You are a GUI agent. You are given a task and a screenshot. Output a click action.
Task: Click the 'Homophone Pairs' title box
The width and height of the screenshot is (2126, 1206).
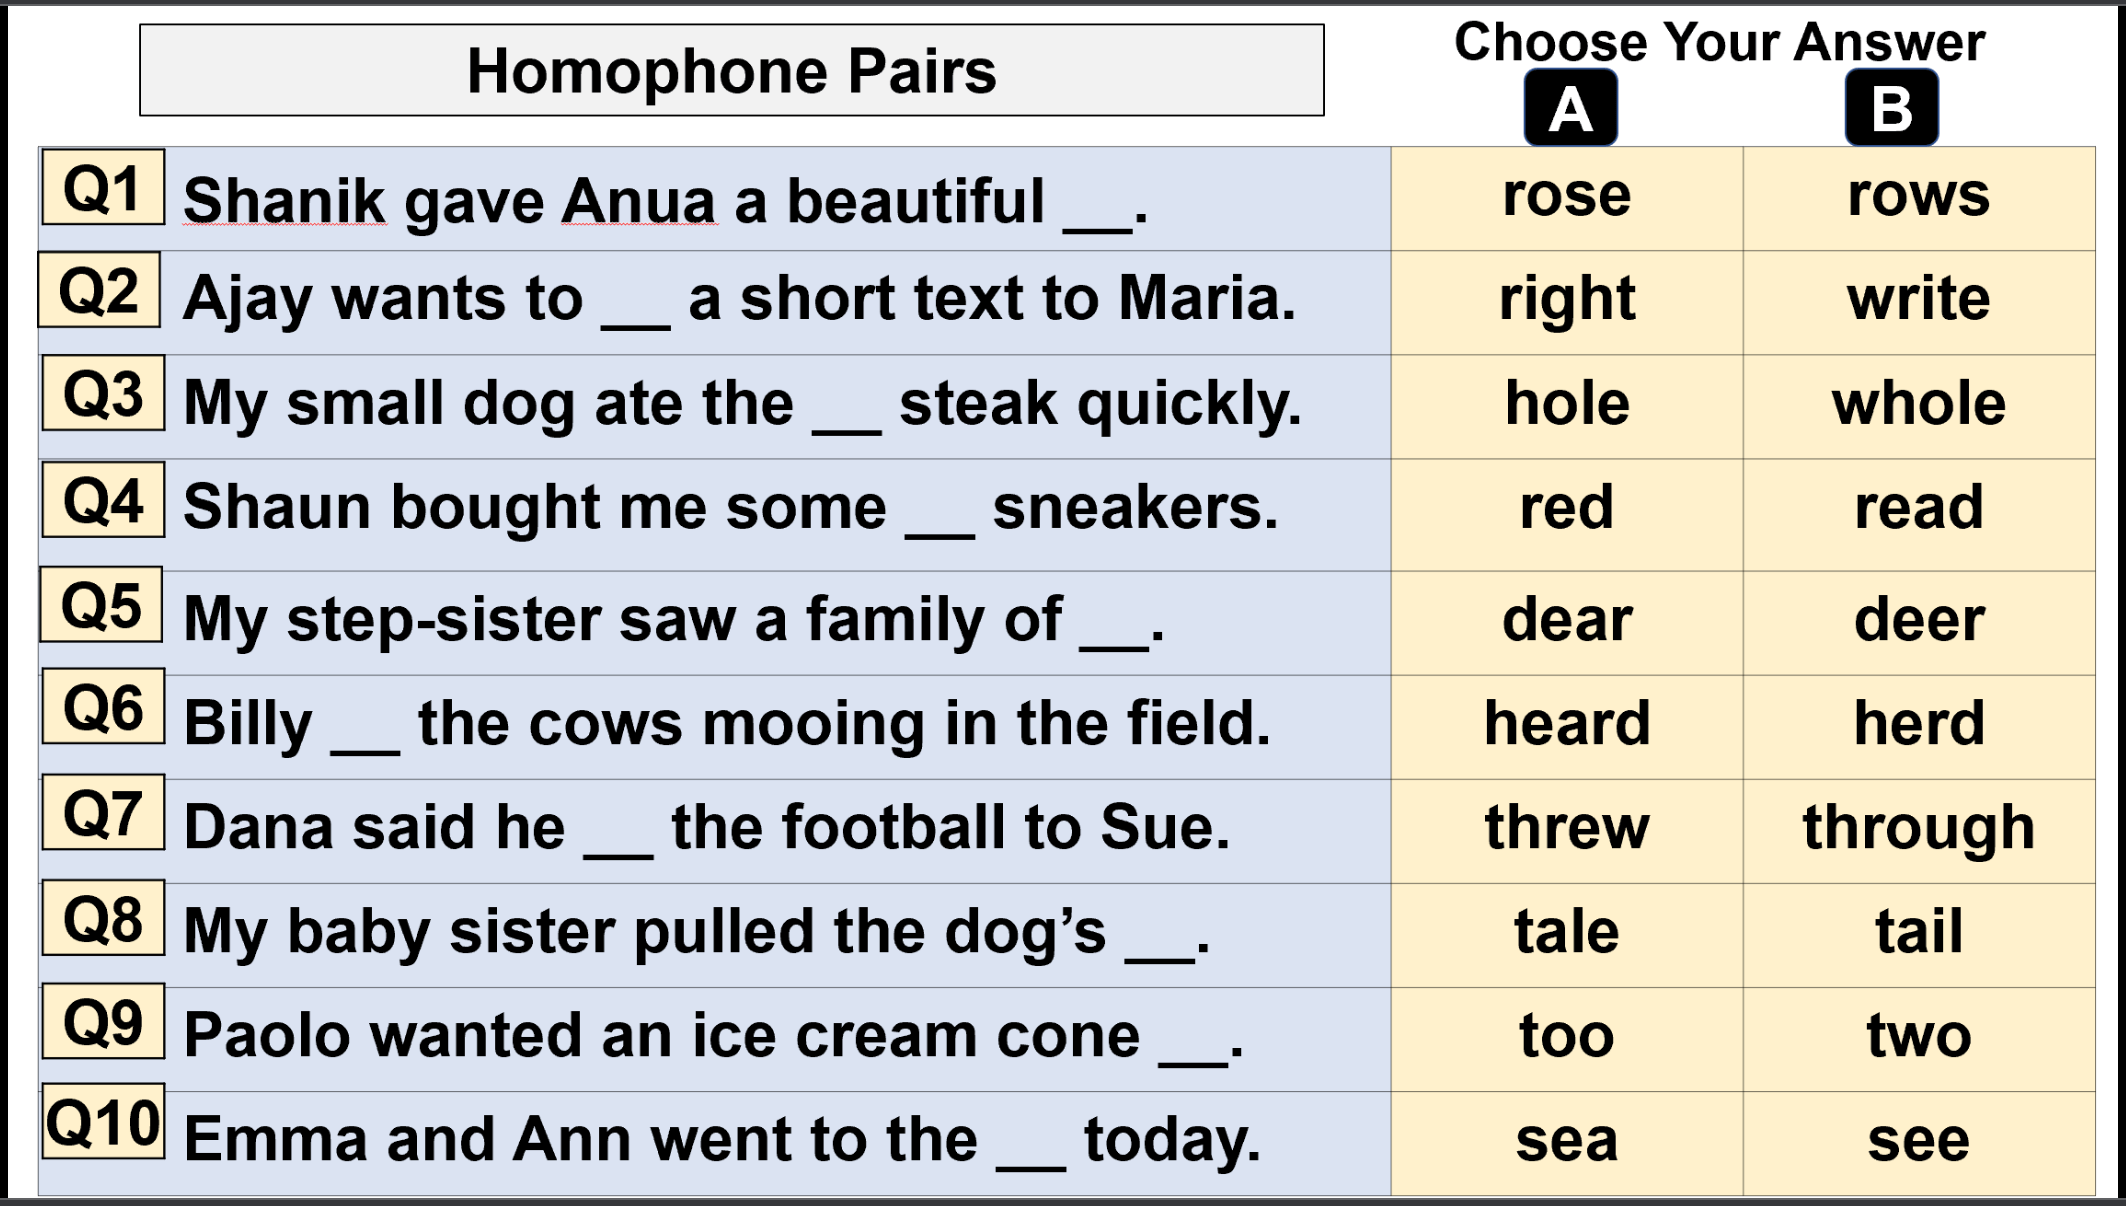[x=731, y=71]
